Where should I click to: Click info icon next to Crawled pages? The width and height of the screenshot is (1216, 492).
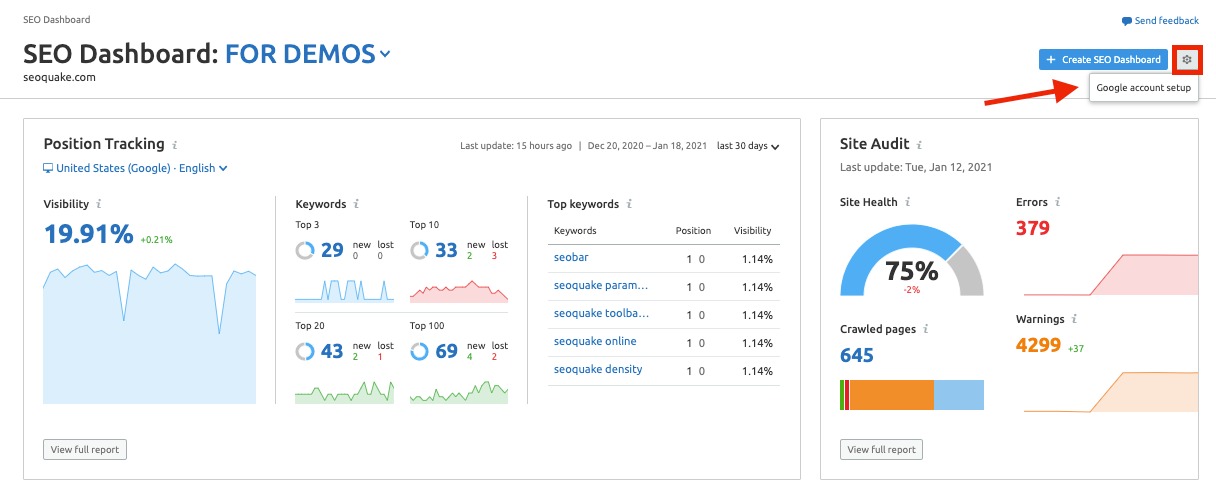[926, 329]
